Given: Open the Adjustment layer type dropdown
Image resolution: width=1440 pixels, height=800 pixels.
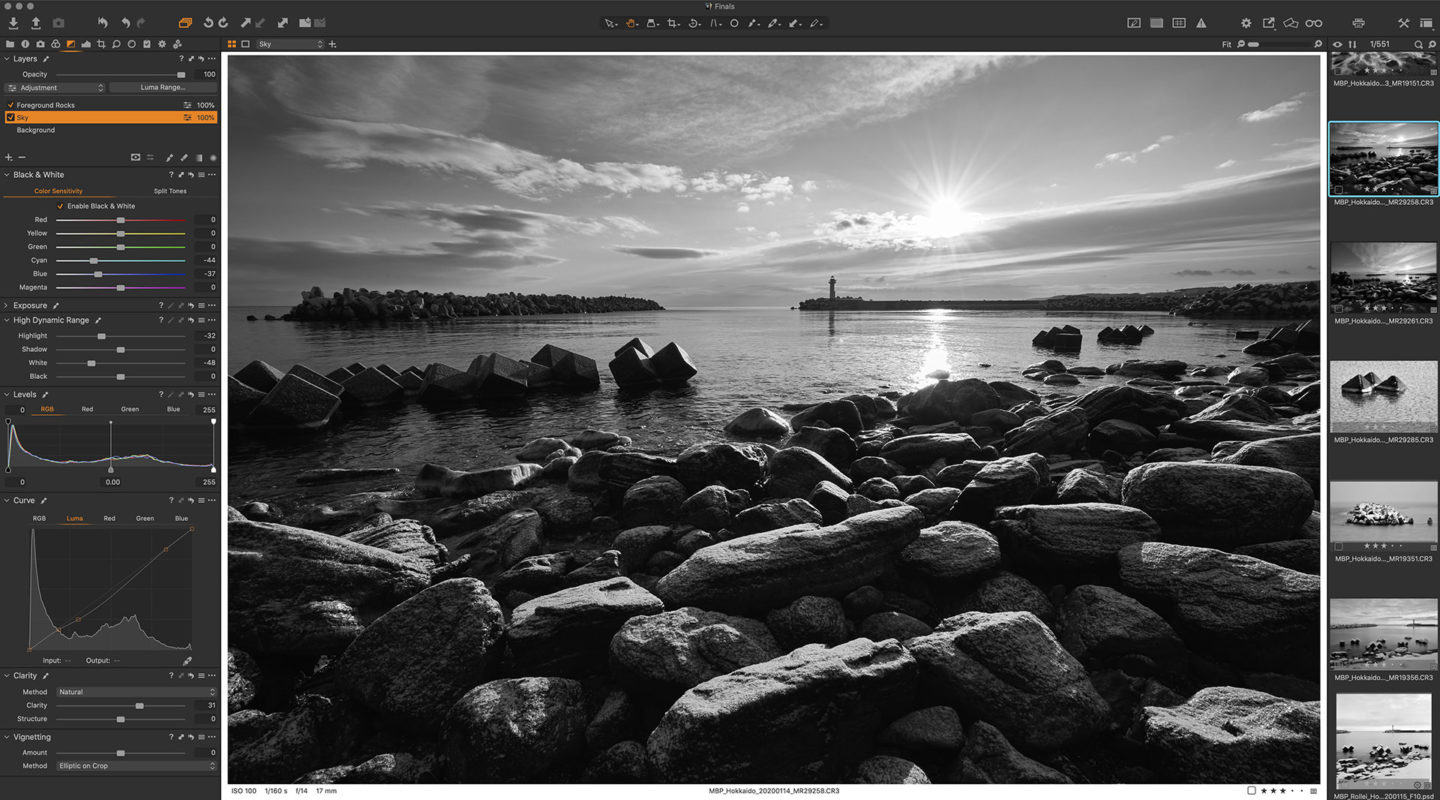Looking at the screenshot, I should 56,88.
